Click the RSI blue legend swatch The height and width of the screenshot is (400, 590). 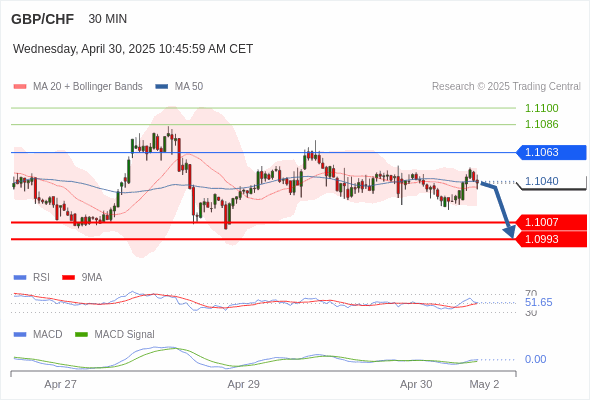20,278
